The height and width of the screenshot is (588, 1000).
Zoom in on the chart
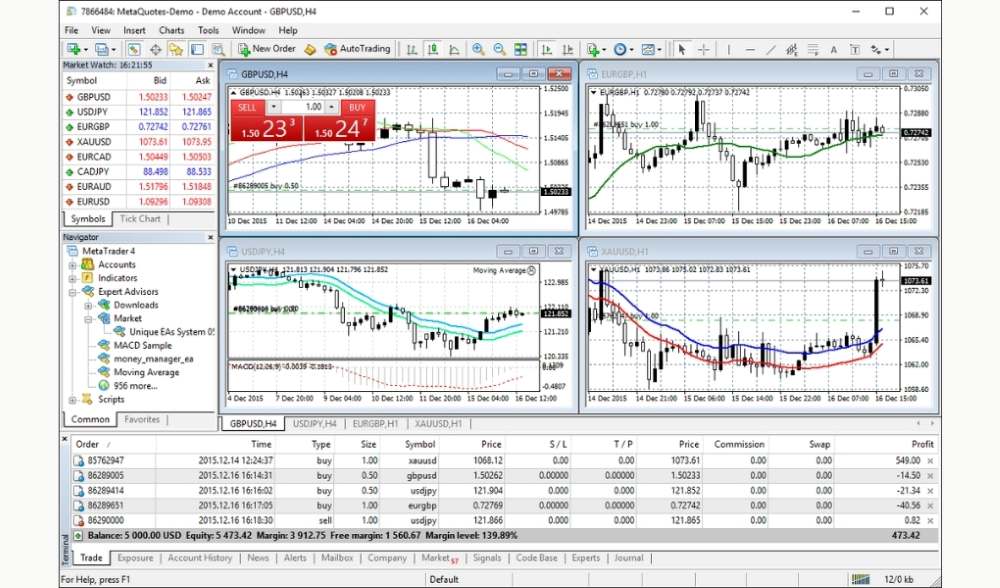tap(478, 49)
